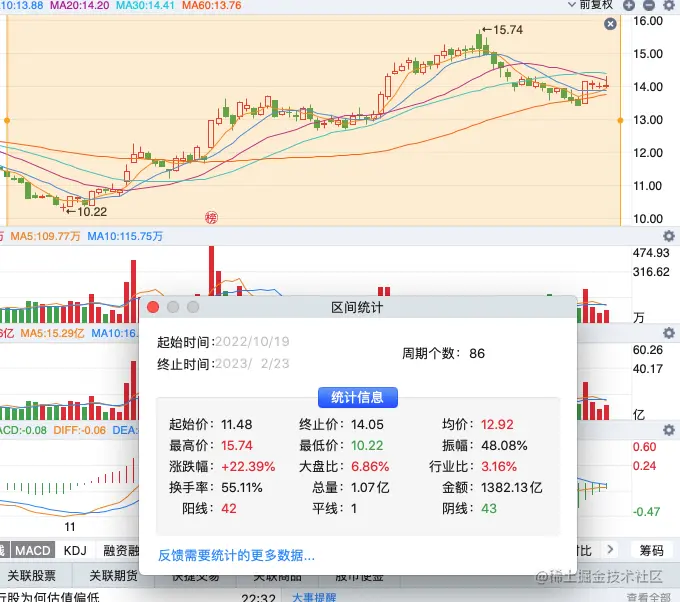The height and width of the screenshot is (602, 680).
Task: Open the 关联期货 related futures tab
Action: [113, 576]
